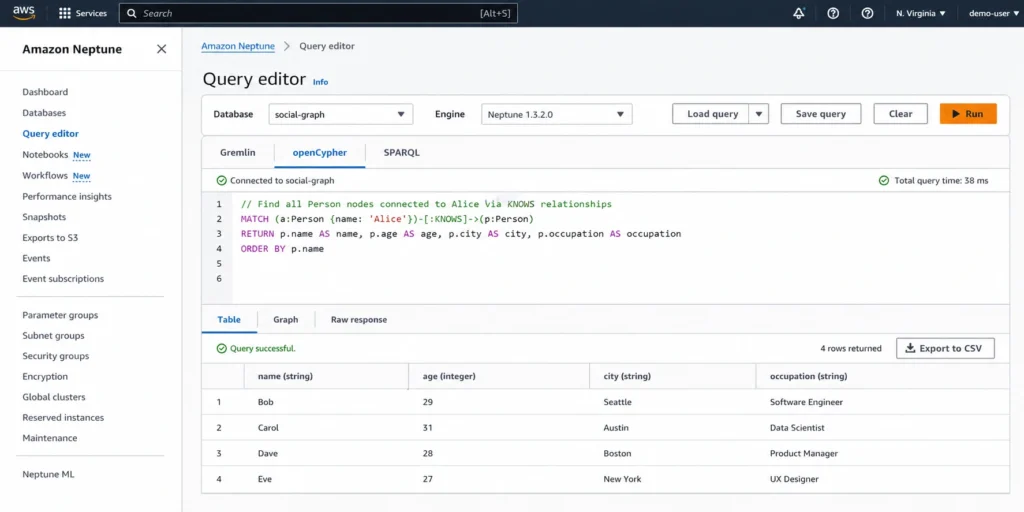The height and width of the screenshot is (512, 1024).
Task: Open Notebooks in the sidebar
Action: click(x=45, y=155)
